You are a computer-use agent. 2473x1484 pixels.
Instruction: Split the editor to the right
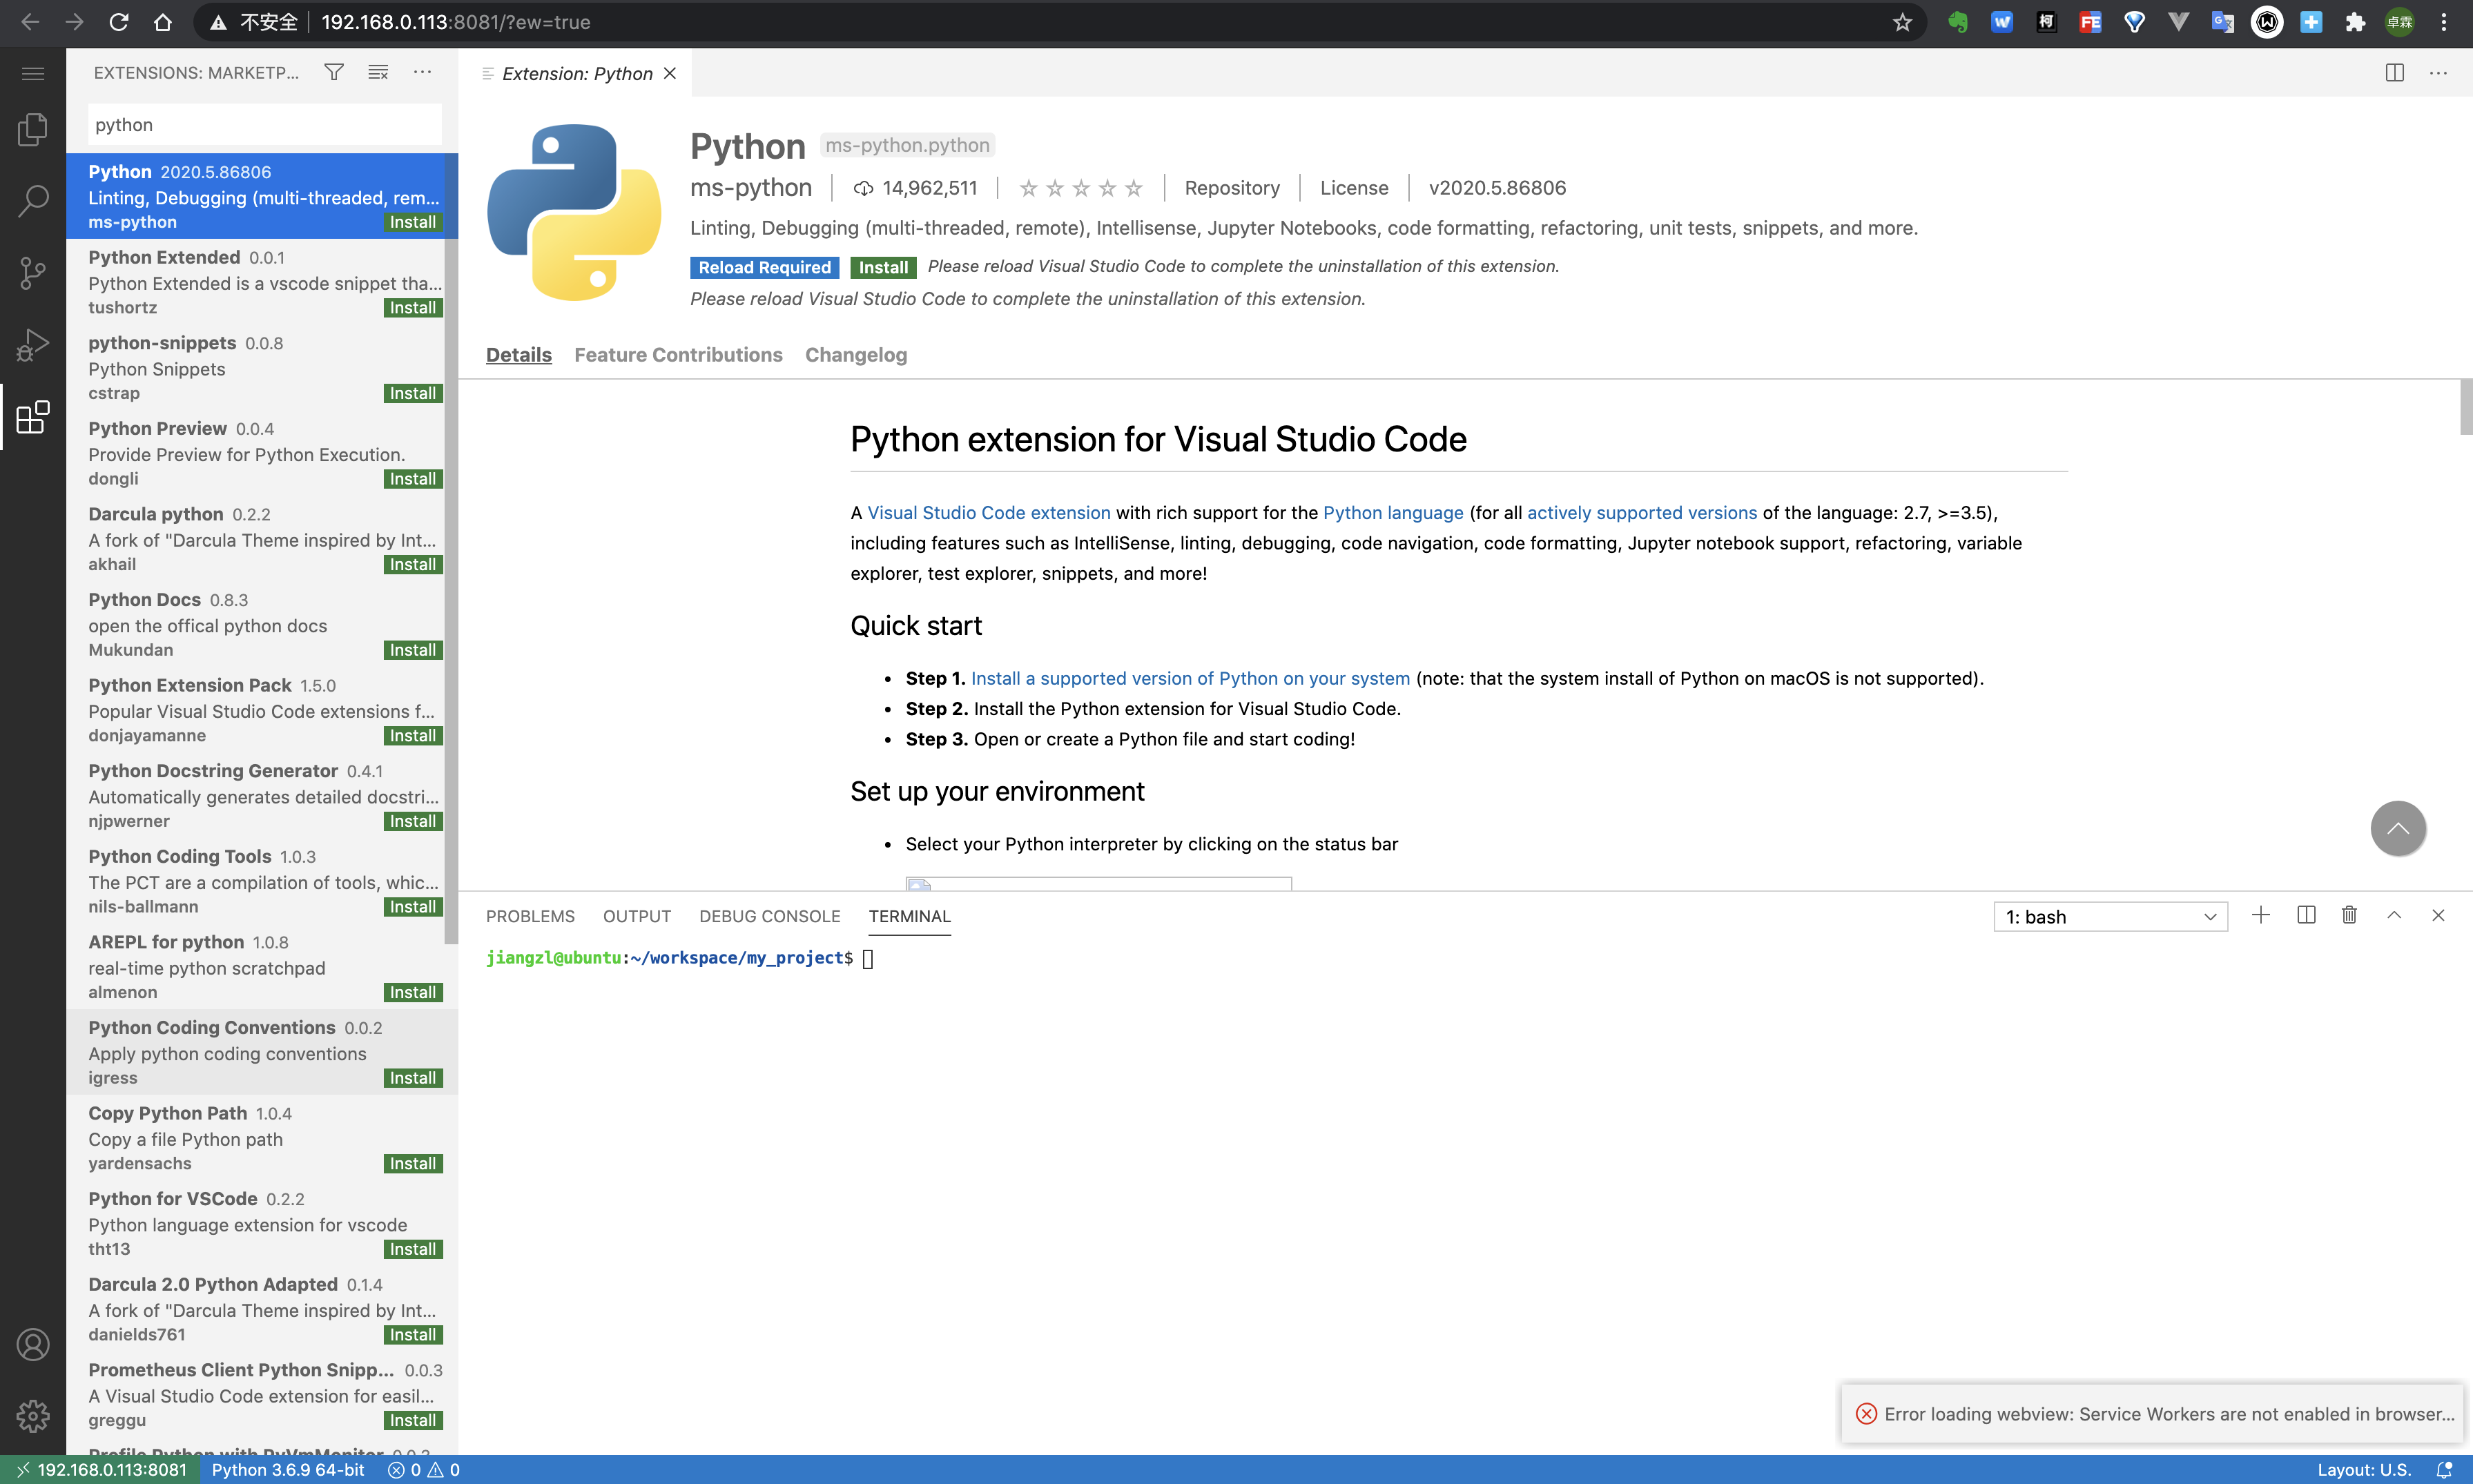tap(2395, 73)
